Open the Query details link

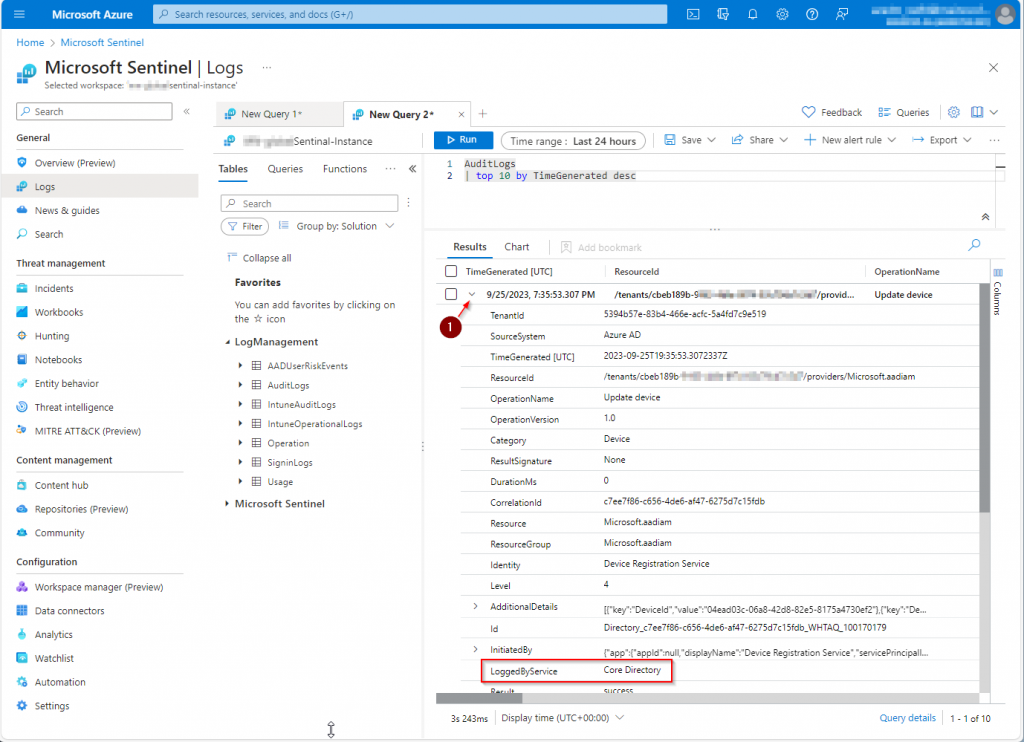point(907,718)
